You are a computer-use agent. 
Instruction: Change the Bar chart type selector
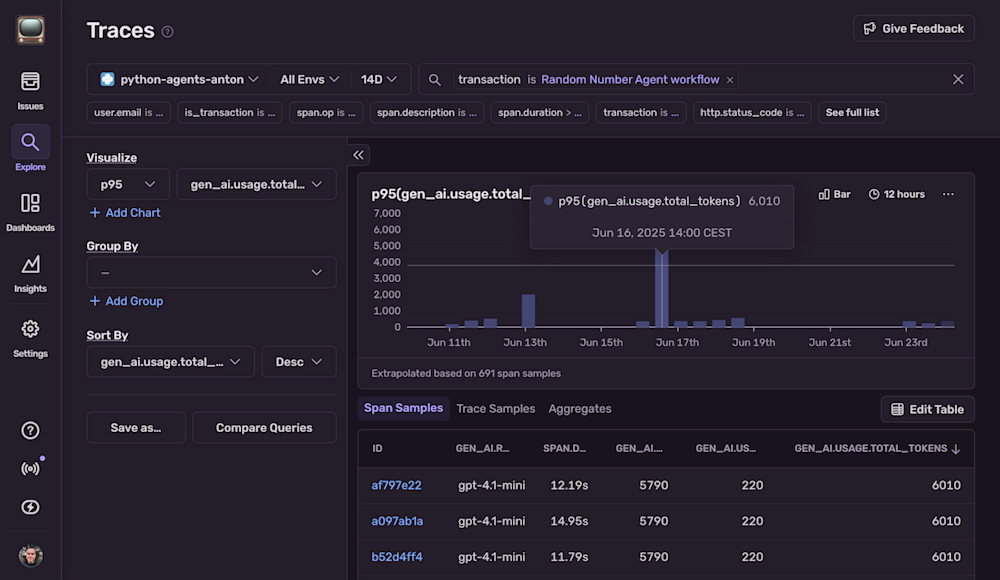834,194
